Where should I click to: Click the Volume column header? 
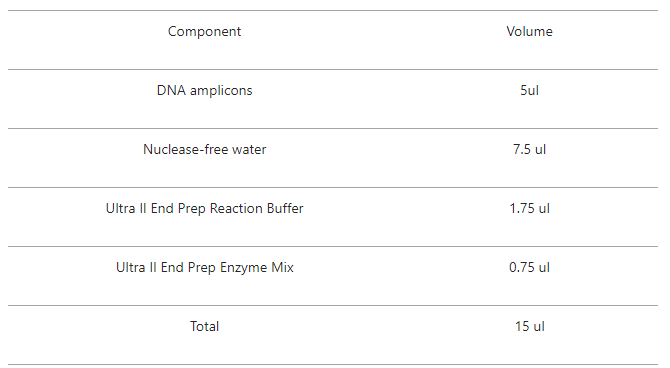529,31
